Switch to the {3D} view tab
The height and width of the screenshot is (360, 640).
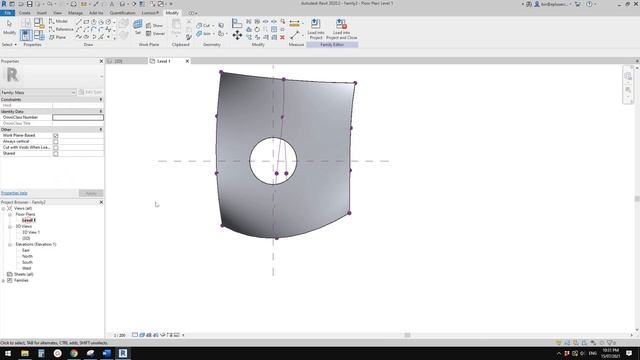coord(127,61)
